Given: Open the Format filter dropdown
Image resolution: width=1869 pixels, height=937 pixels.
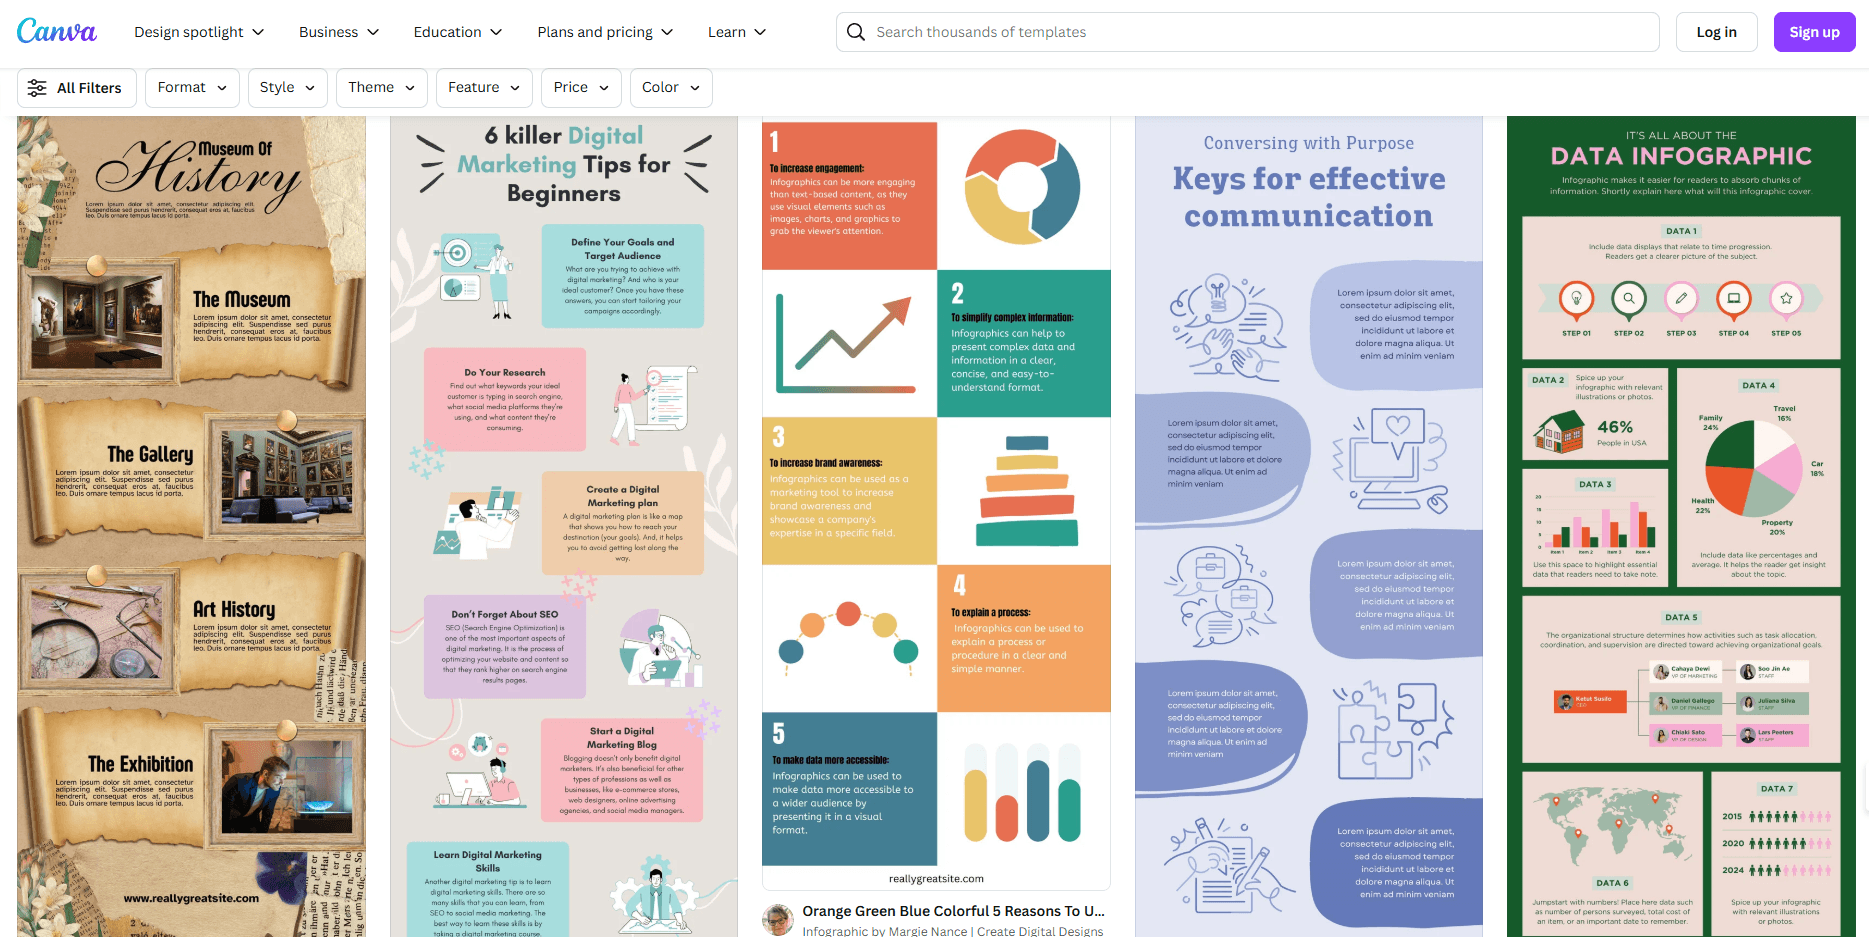Looking at the screenshot, I should [192, 88].
